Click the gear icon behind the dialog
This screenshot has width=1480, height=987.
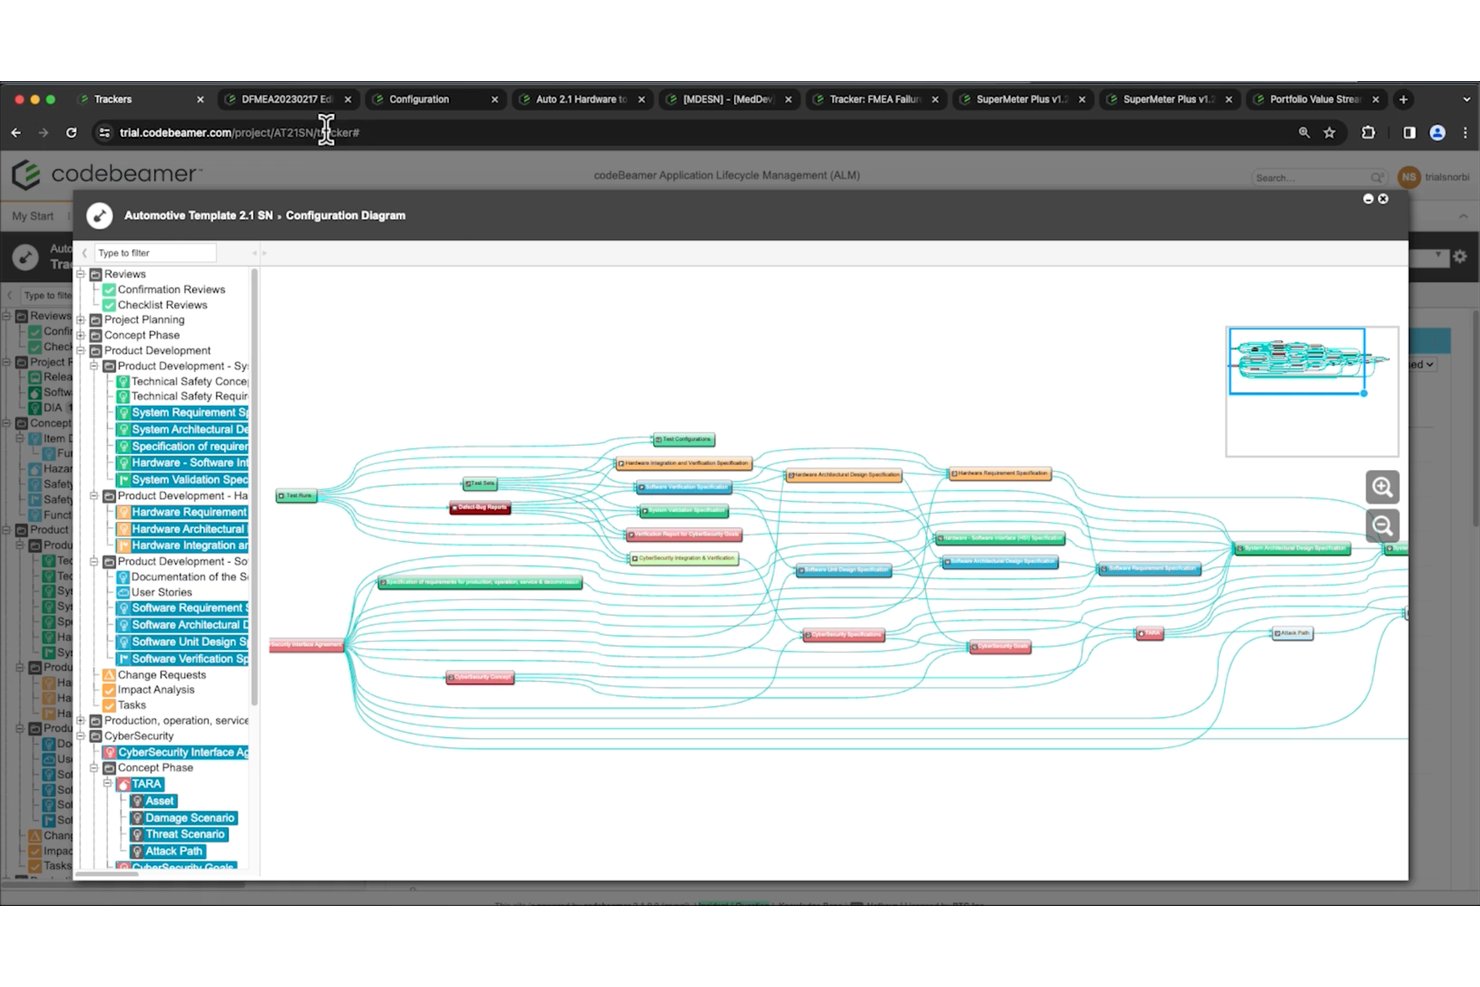1460,257
